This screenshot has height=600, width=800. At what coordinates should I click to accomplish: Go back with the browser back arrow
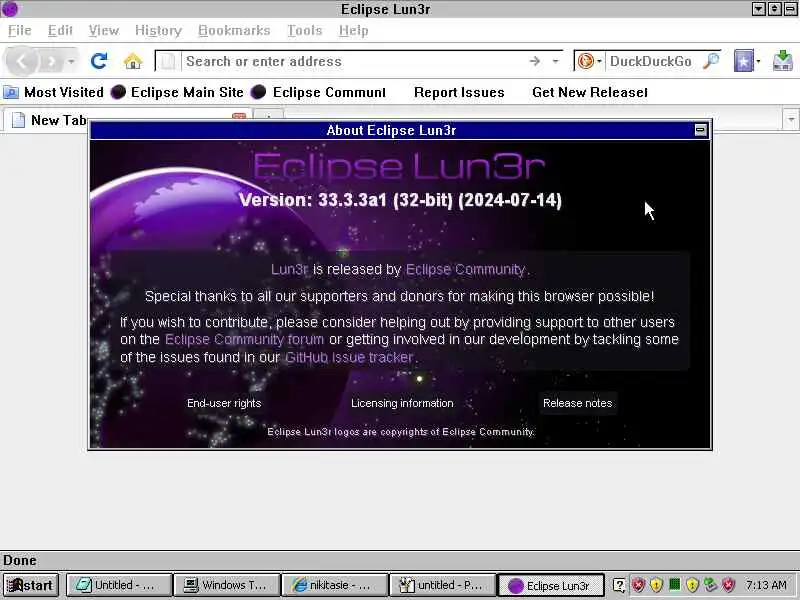[x=21, y=62]
